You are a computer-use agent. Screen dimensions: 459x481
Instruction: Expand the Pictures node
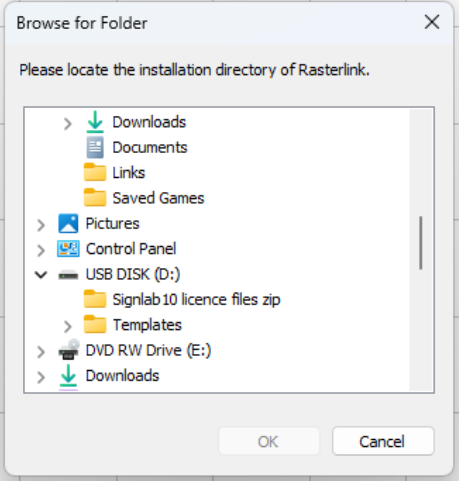41,225
